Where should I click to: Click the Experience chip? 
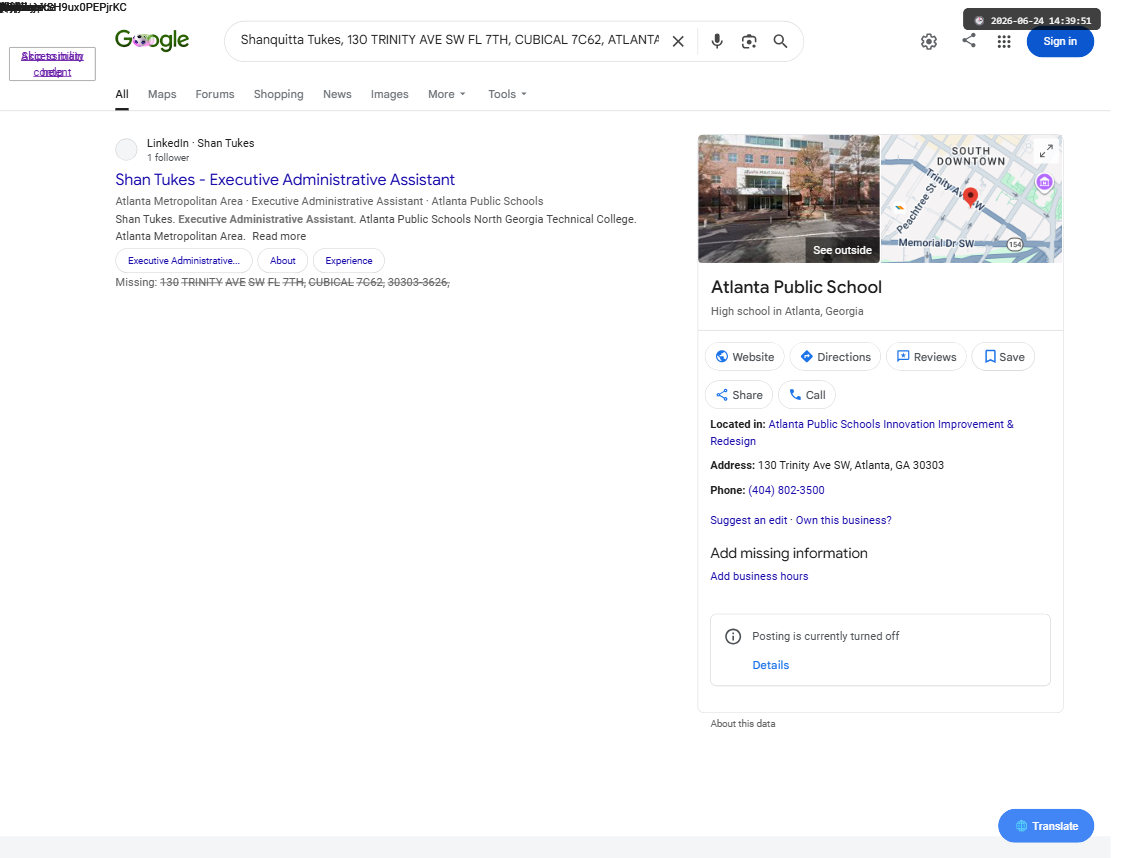pyautogui.click(x=348, y=260)
